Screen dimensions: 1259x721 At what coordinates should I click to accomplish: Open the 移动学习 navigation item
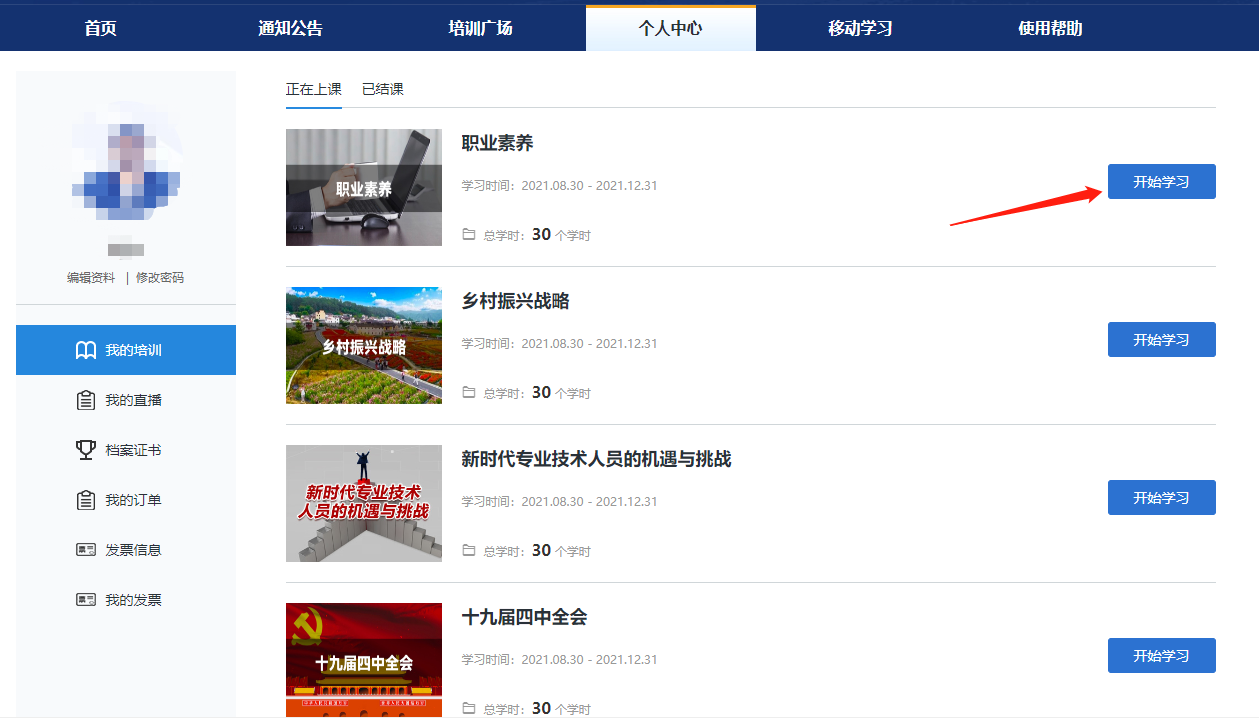[860, 28]
